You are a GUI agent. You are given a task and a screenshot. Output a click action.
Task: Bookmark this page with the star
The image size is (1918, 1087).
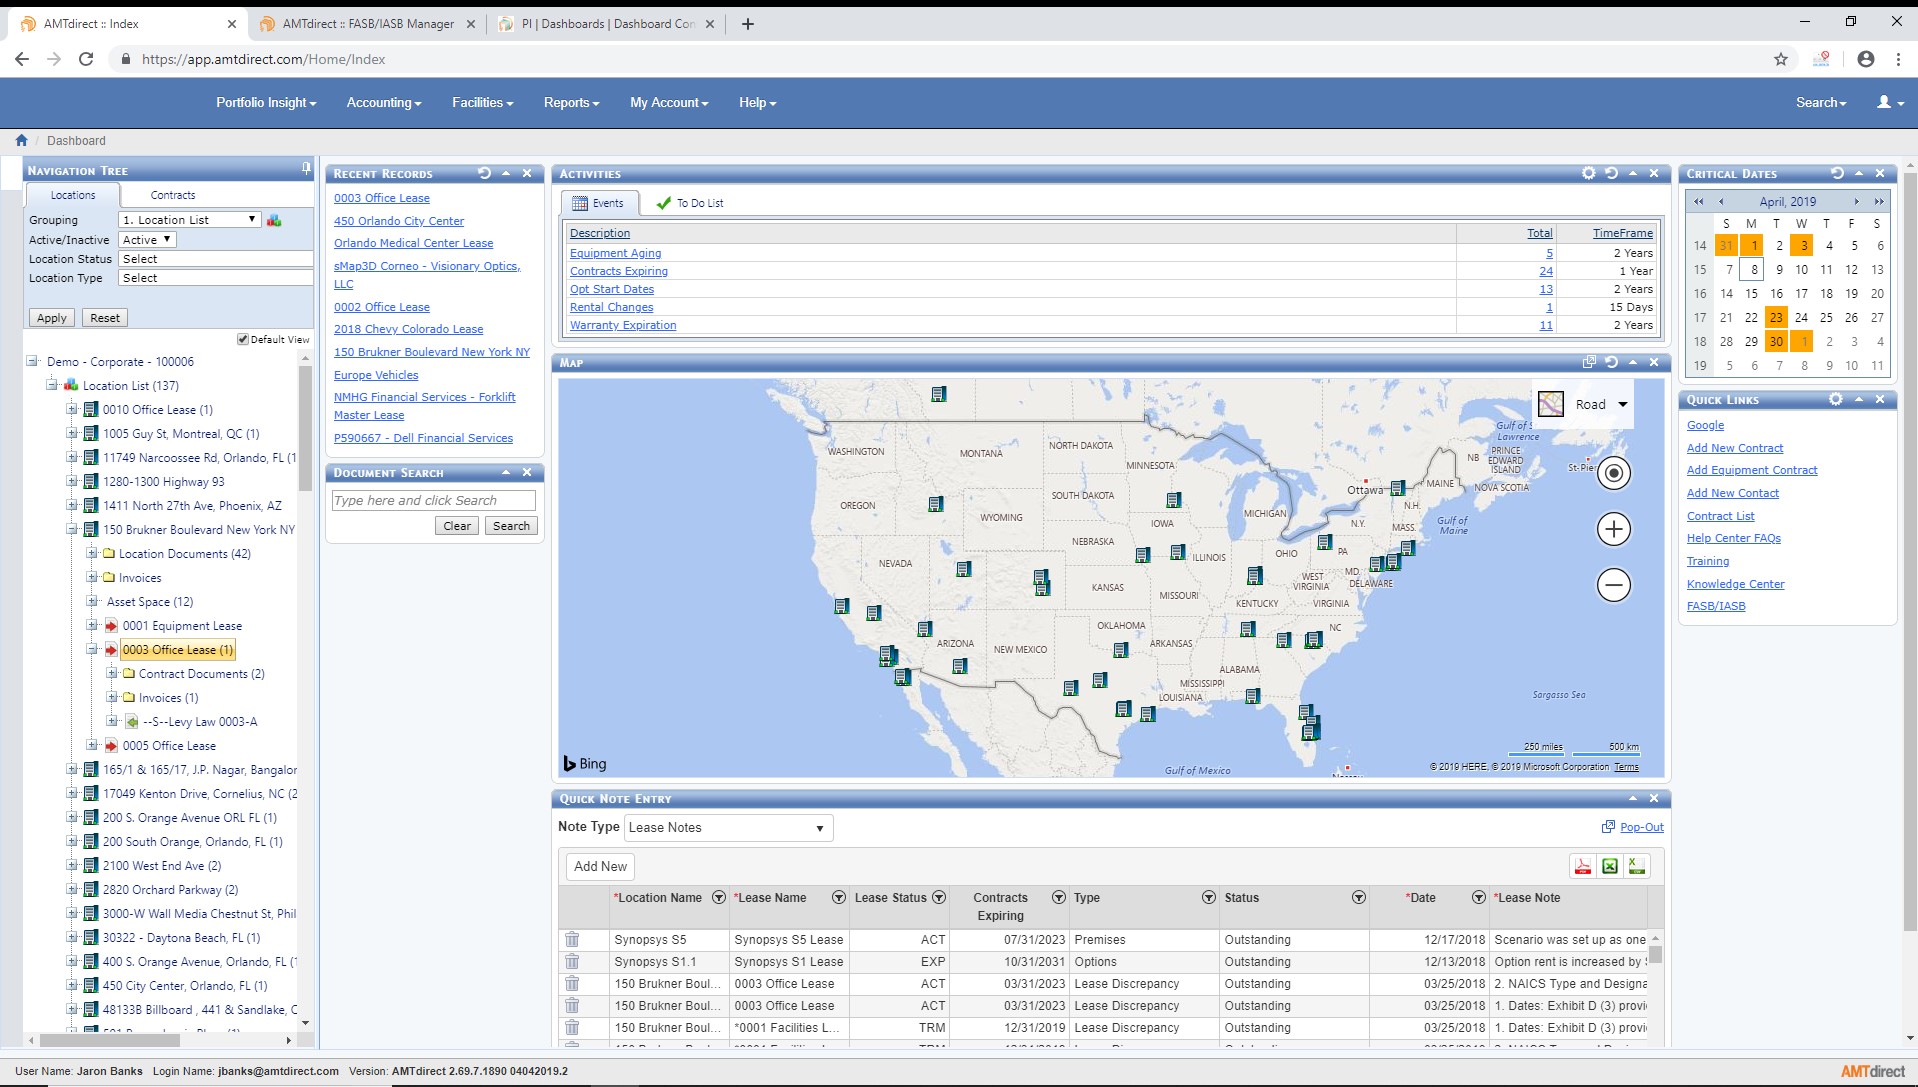pyautogui.click(x=1781, y=59)
